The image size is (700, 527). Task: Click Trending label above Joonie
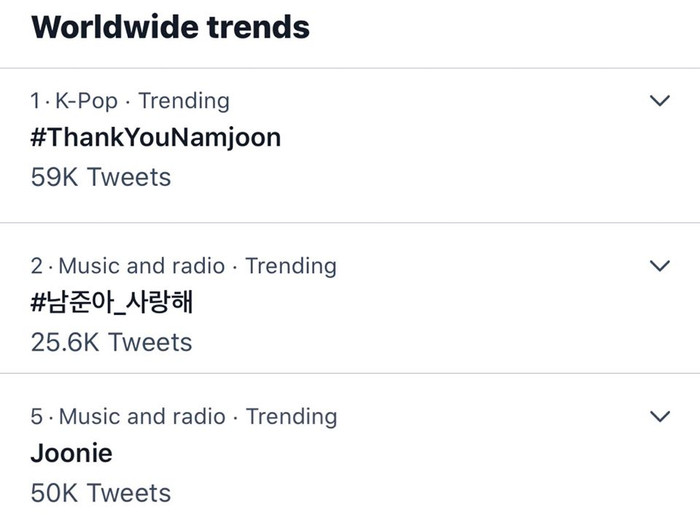coord(292,417)
